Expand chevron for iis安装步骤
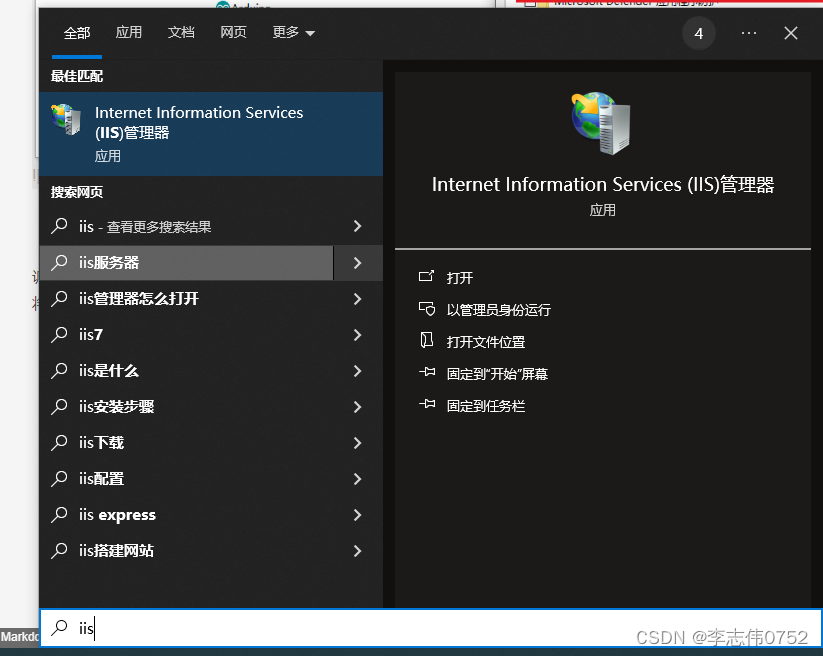Screen dimensions: 823x656 (357, 407)
